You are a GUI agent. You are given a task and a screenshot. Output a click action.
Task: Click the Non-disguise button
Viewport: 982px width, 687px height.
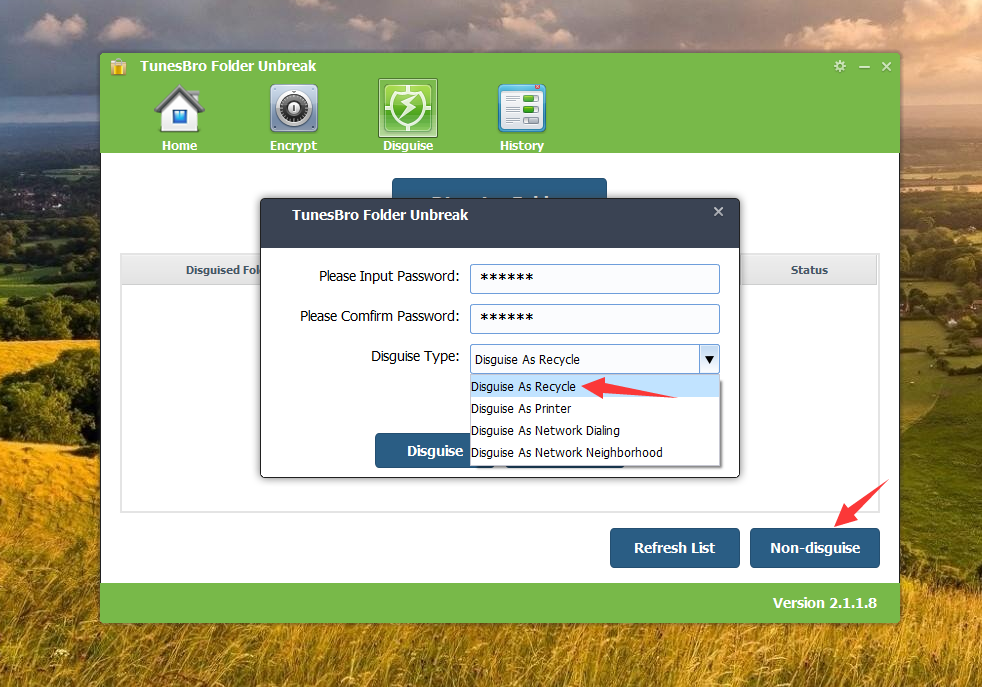pos(815,548)
